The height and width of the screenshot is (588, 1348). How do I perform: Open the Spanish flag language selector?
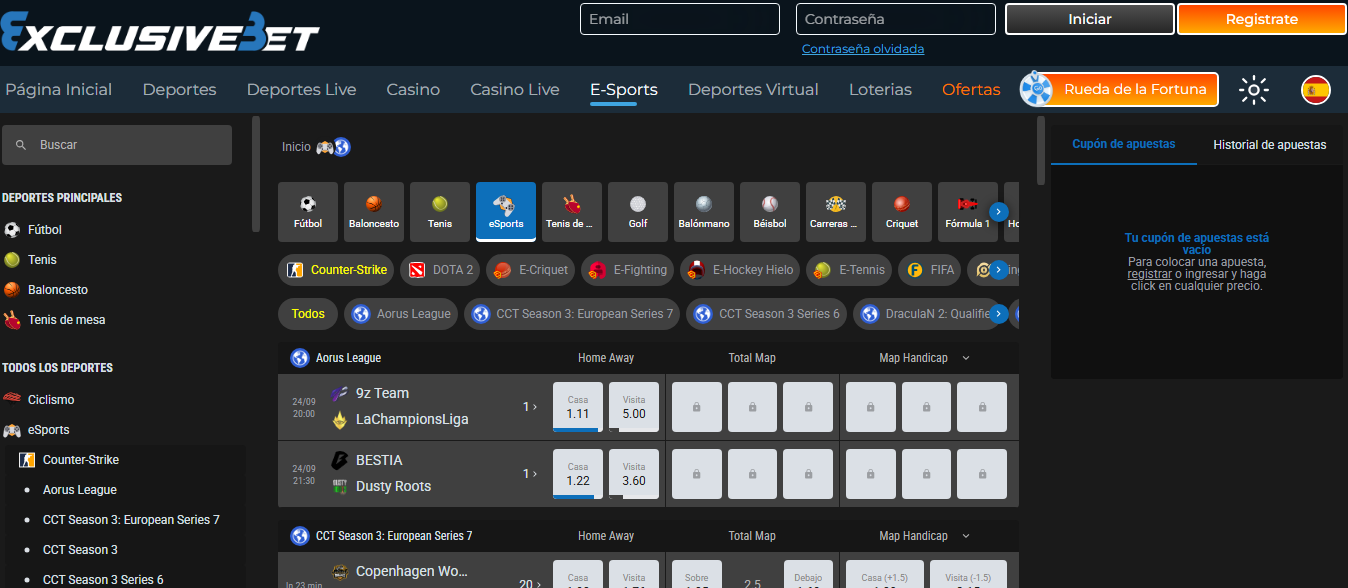(x=1315, y=90)
